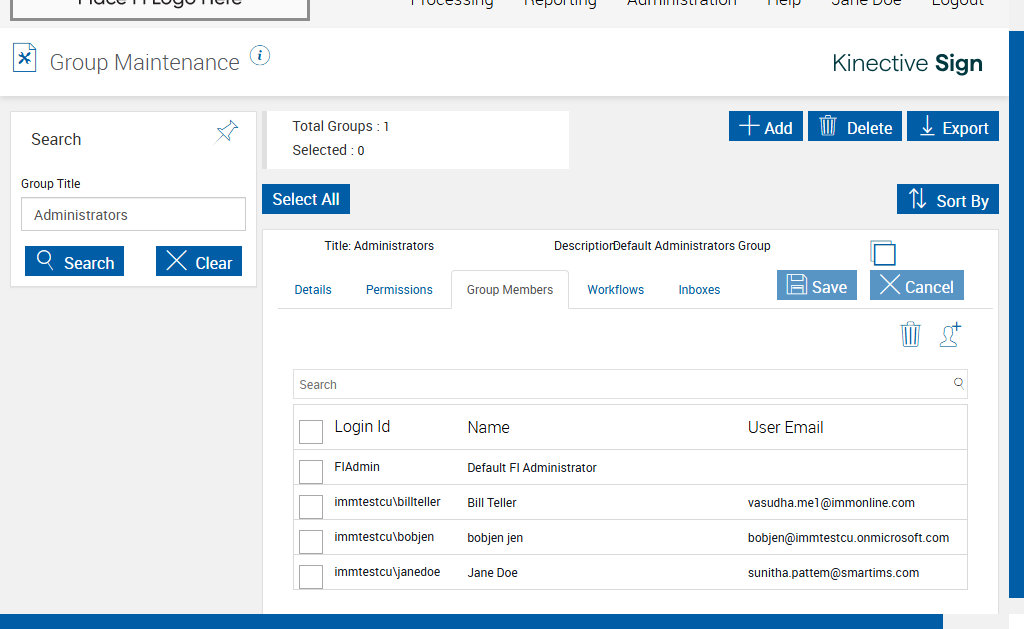Click the Total Groups count text
Viewport: 1024px width, 629px height.
[x=341, y=126]
